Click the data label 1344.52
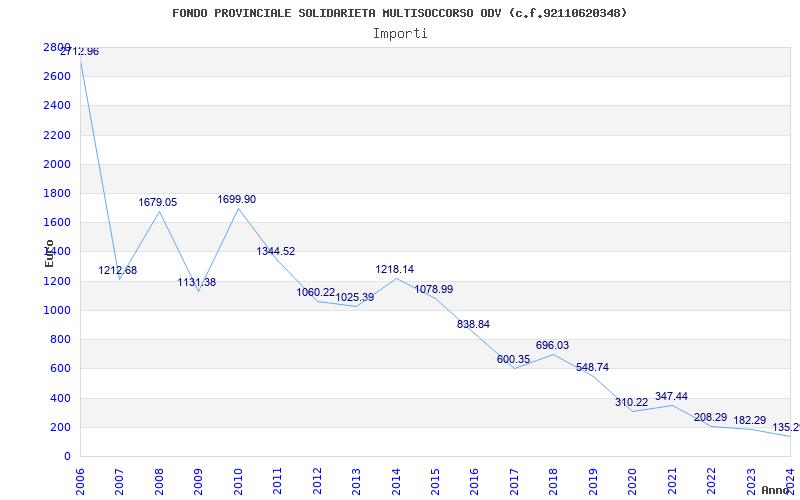The height and width of the screenshot is (500, 800). [x=276, y=252]
